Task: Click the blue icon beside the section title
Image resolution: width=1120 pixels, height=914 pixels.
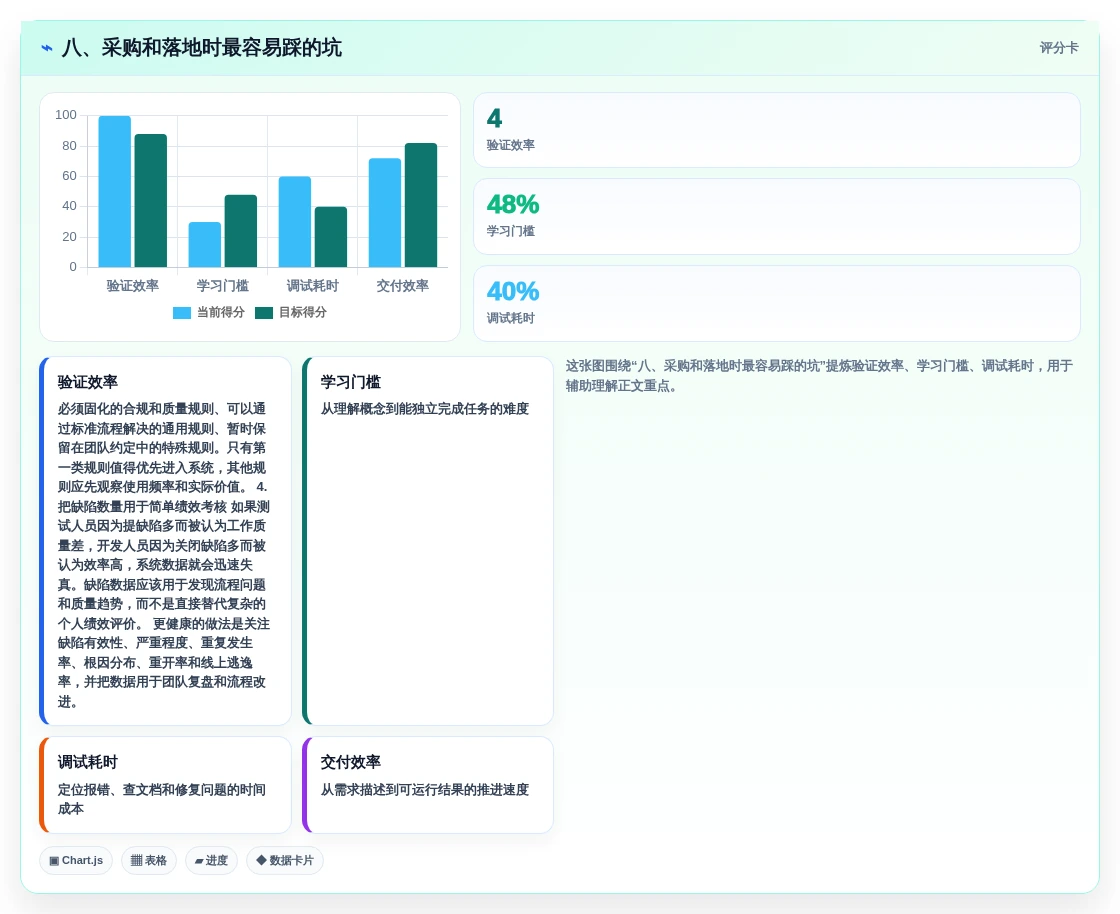Action: coord(47,48)
